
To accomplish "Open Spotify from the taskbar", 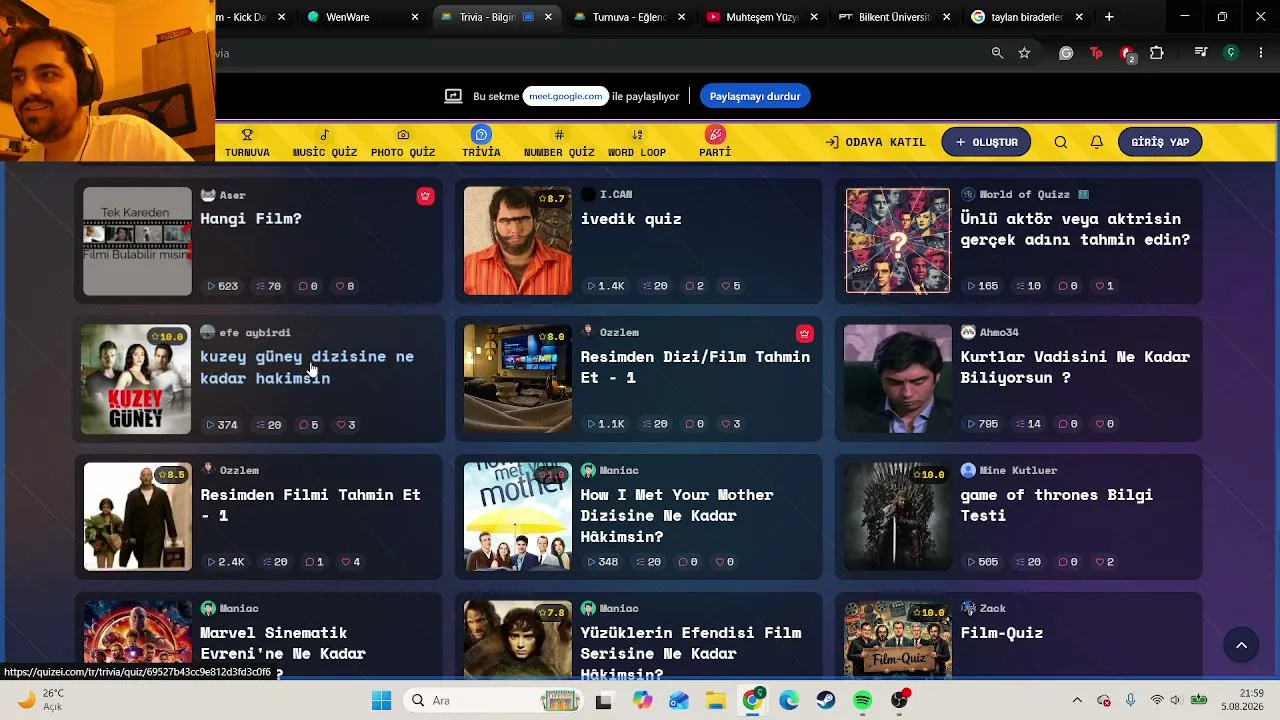I will coord(863,701).
